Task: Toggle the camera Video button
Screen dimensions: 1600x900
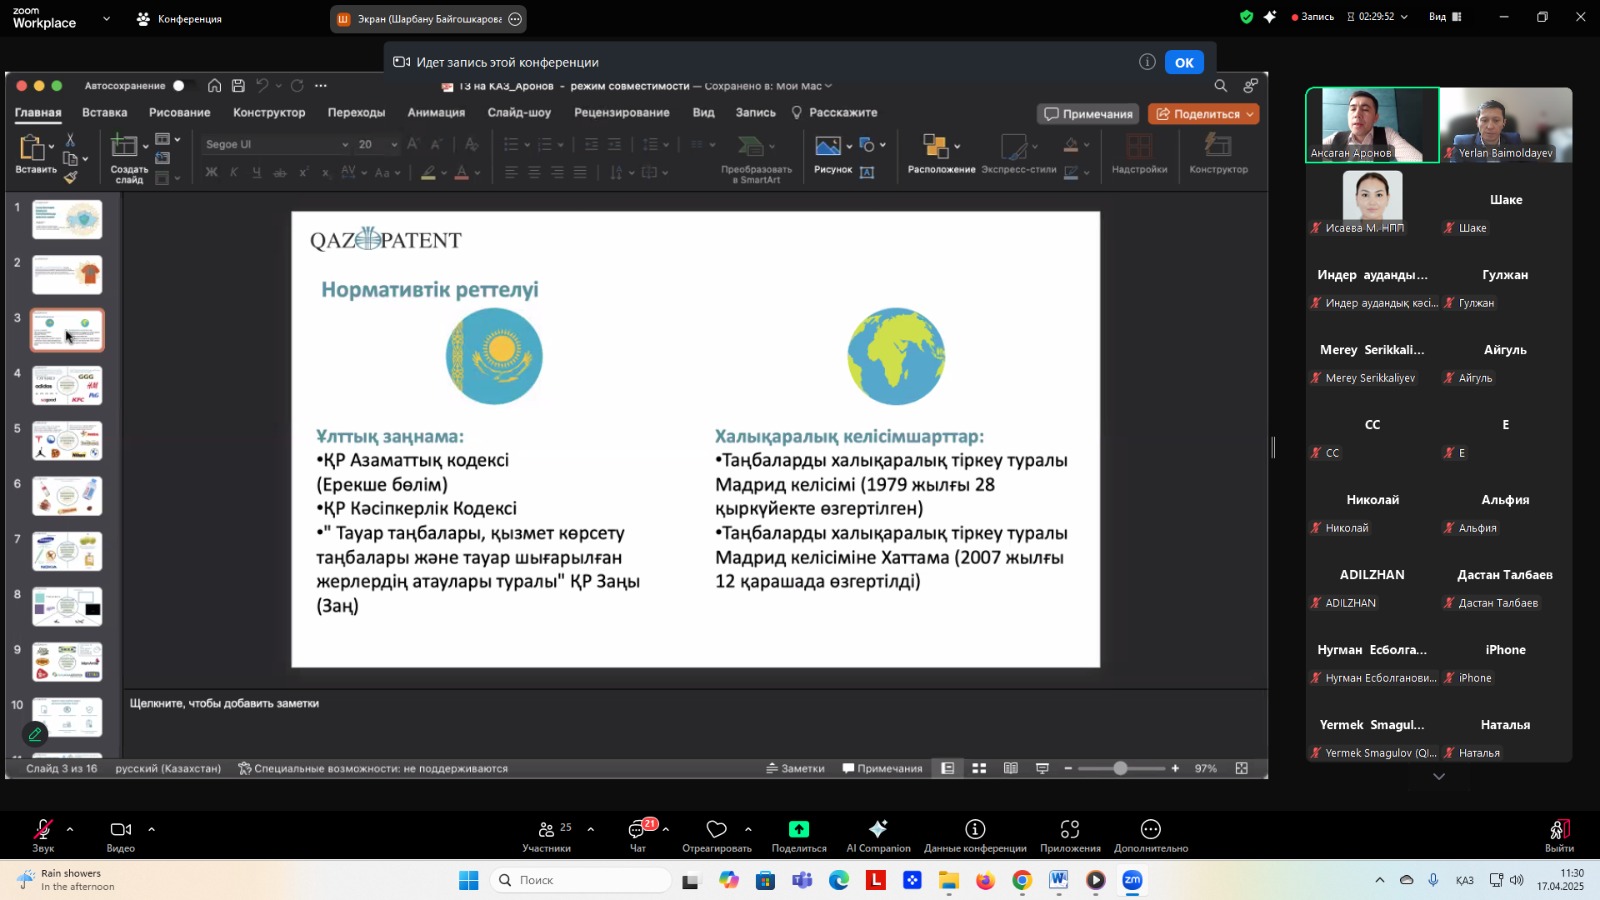Action: (121, 830)
